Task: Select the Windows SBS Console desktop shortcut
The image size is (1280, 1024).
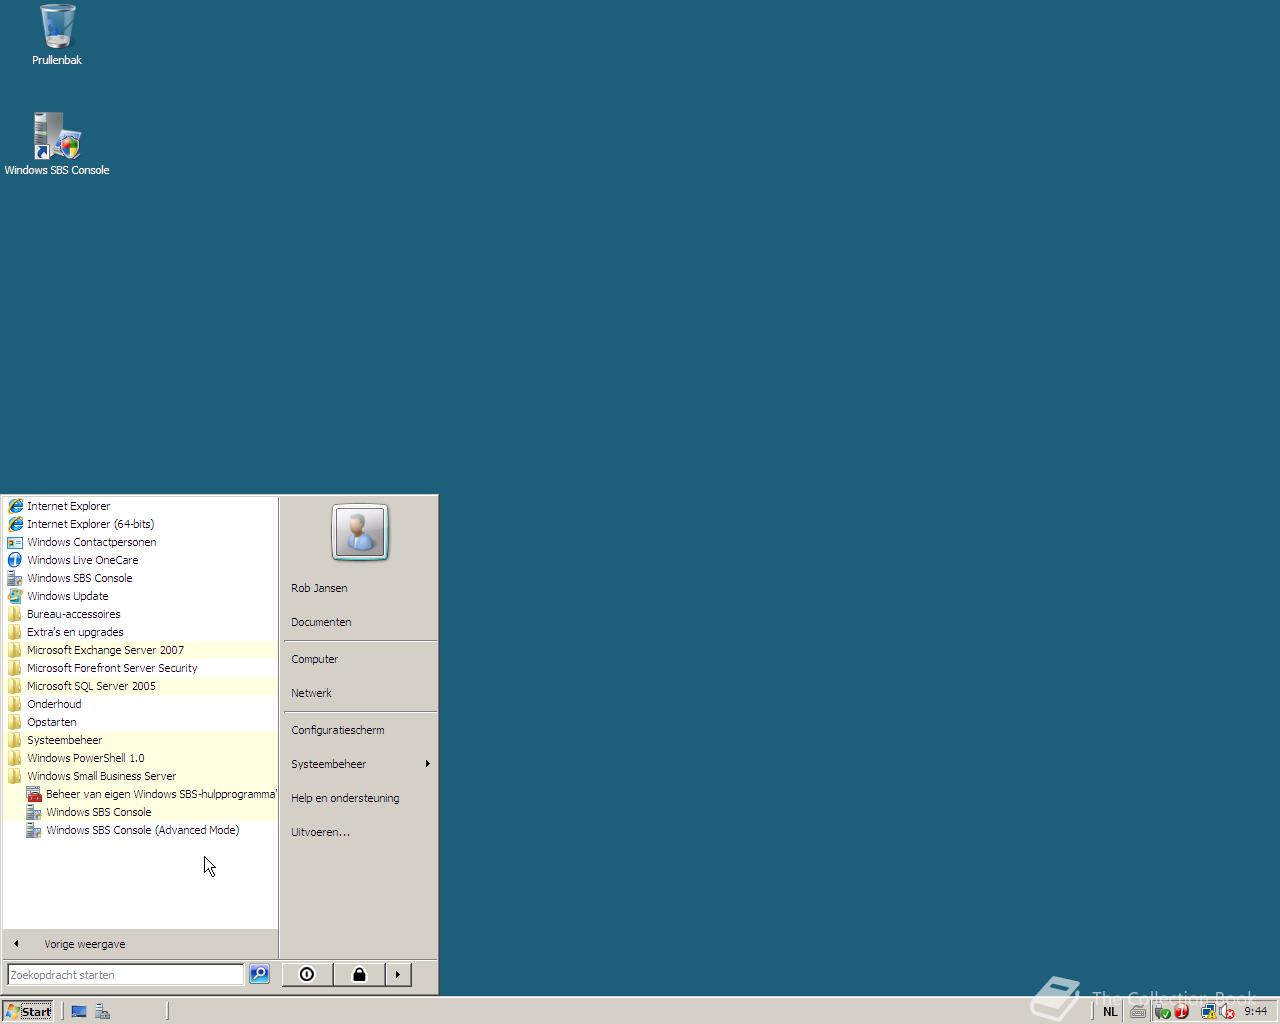Action: coord(57,144)
